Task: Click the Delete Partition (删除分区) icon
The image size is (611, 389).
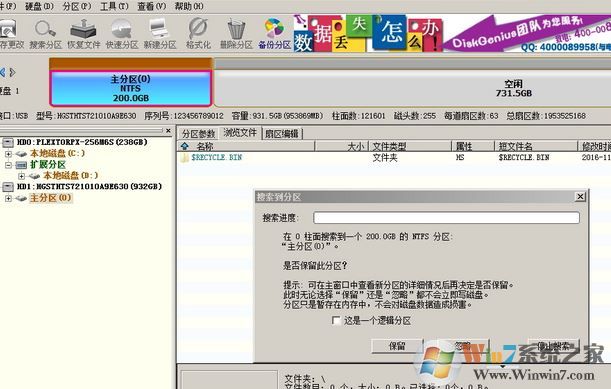Action: coord(236,34)
